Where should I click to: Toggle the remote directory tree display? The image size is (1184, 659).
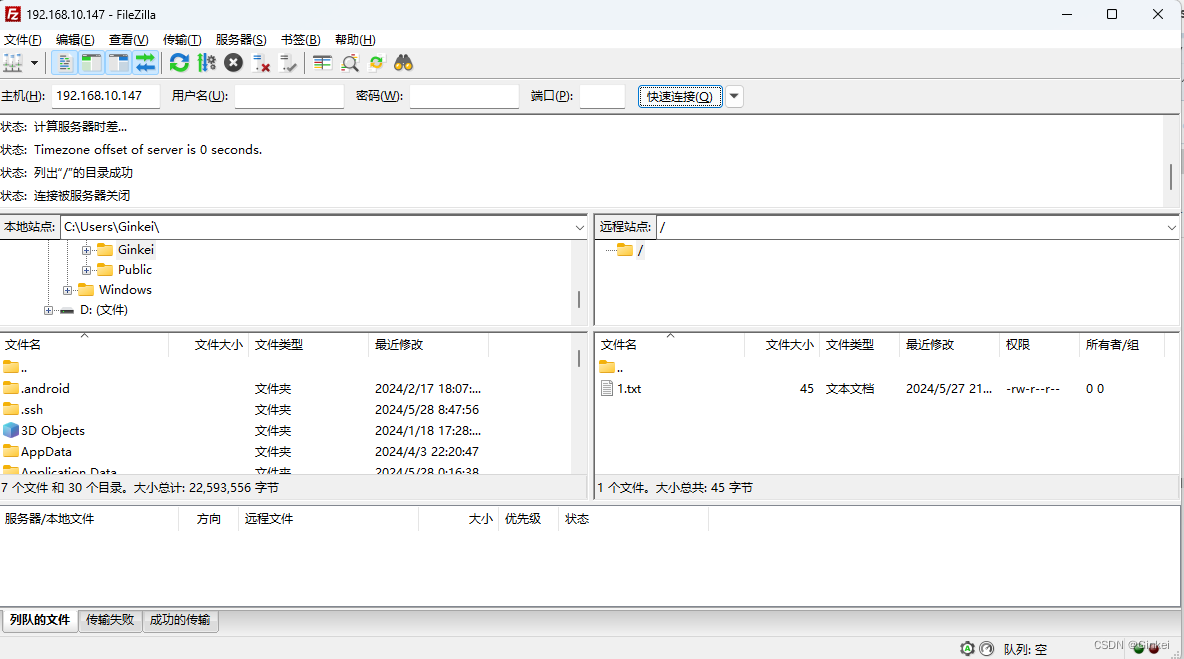[x=119, y=63]
